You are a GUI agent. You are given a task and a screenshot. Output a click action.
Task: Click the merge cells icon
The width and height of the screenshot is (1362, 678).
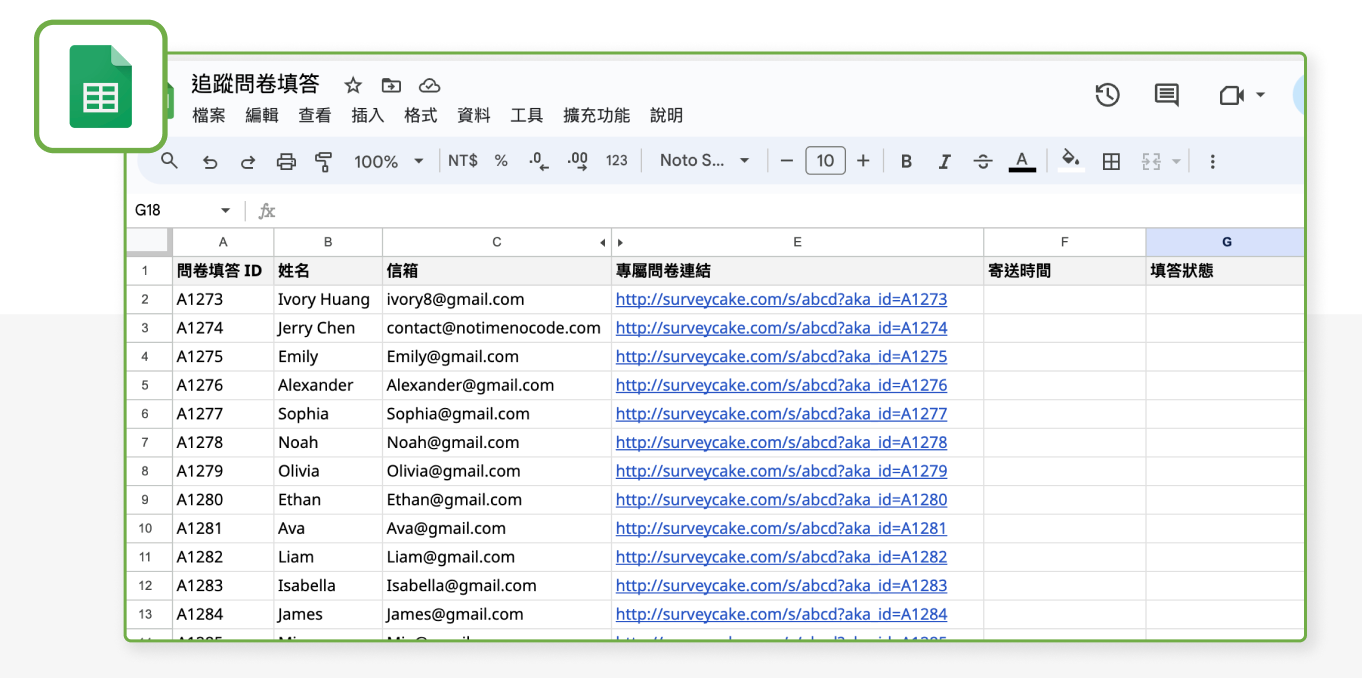(1152, 160)
